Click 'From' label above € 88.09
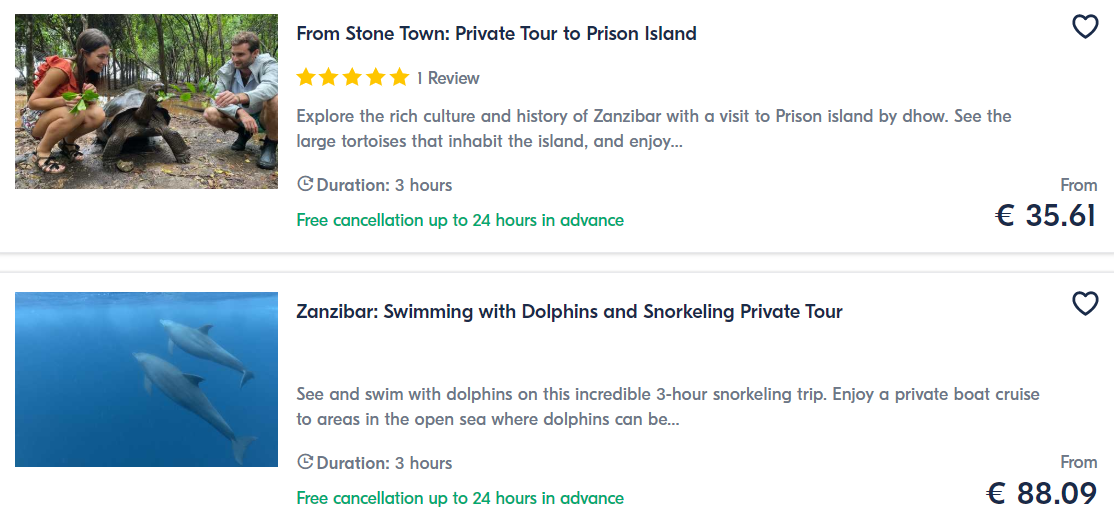 (1078, 462)
